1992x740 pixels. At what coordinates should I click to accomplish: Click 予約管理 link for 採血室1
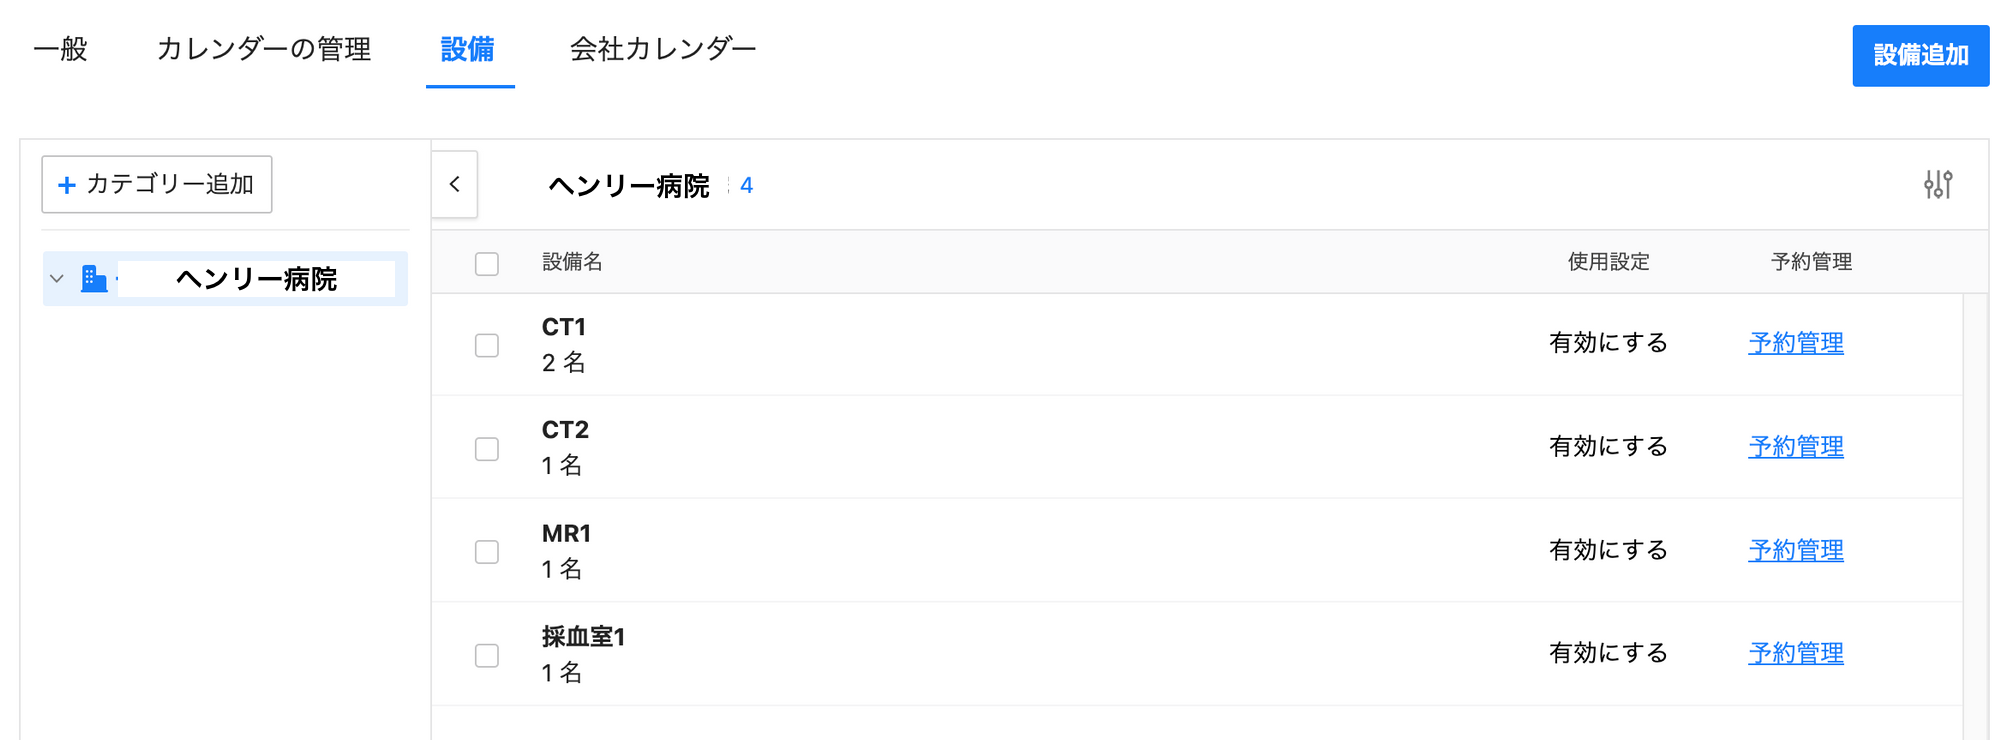click(1795, 653)
